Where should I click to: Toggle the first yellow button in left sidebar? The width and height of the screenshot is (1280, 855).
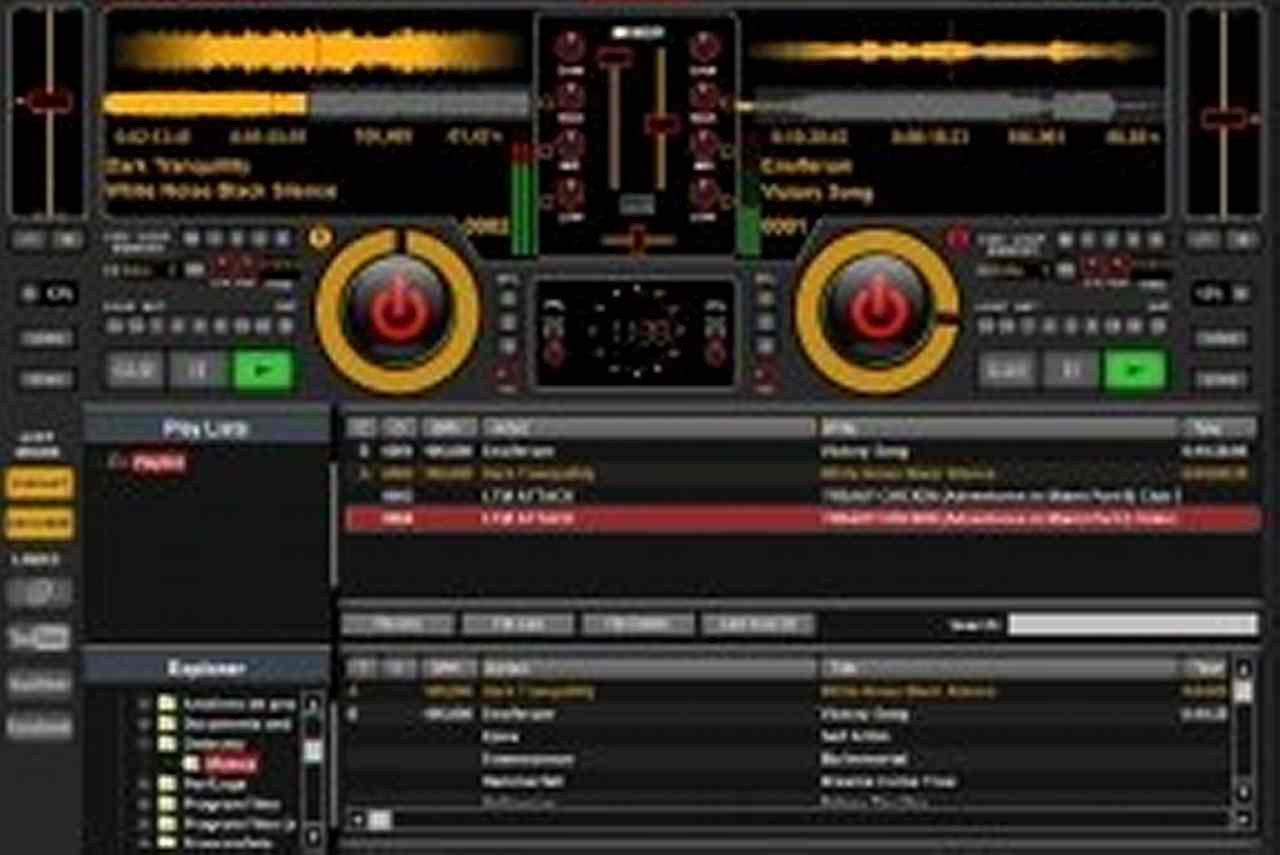[40, 484]
